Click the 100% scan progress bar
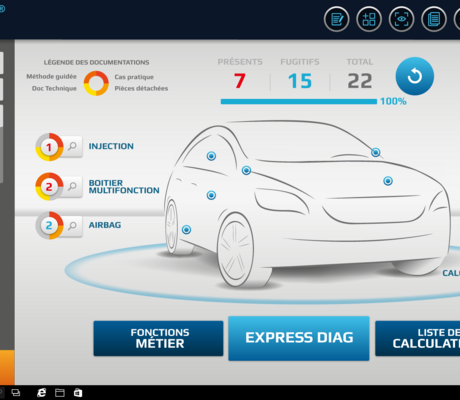Image resolution: width=460 pixels, height=400 pixels. click(299, 101)
